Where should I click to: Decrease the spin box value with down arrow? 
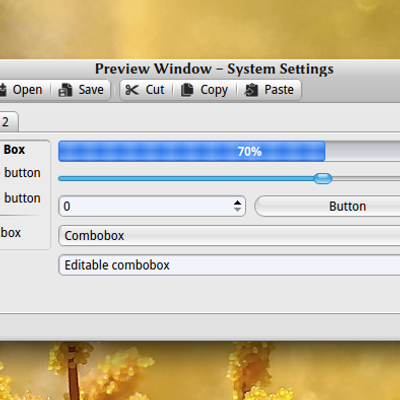click(x=237, y=209)
